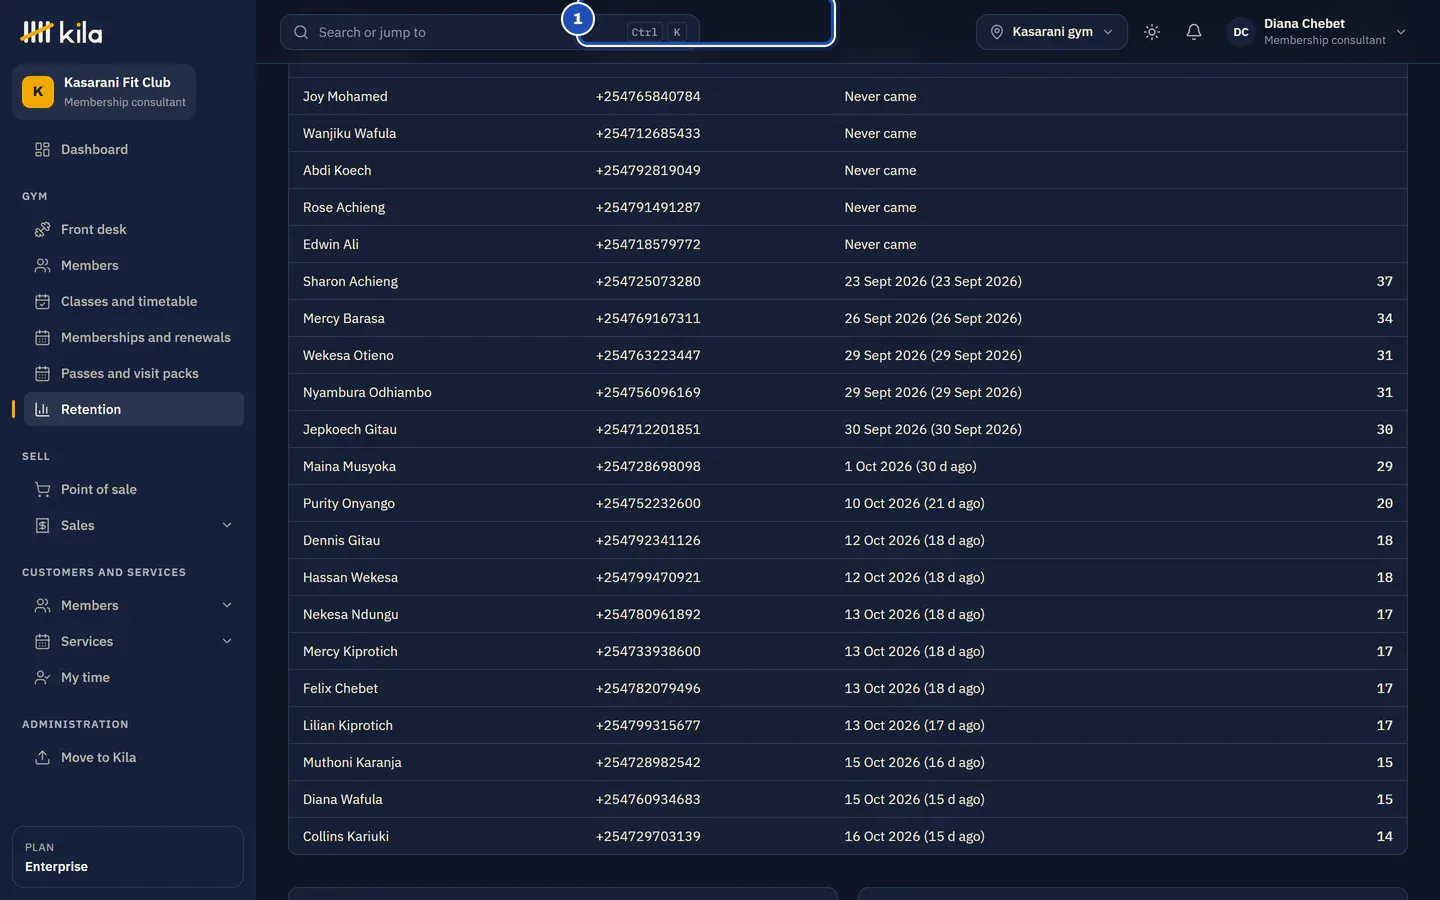Open Diana Chebet account menu chevron
This screenshot has width=1440, height=900.
(x=1401, y=32)
